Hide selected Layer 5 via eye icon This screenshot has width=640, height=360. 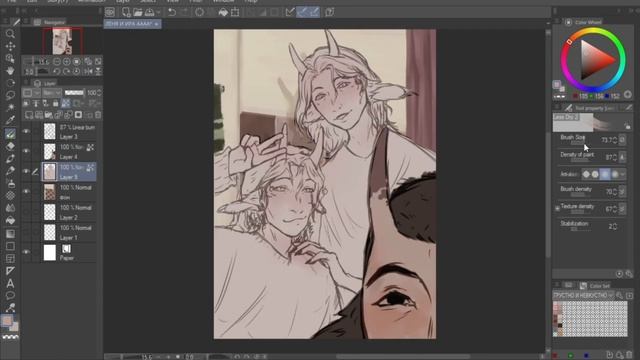click(x=26, y=171)
